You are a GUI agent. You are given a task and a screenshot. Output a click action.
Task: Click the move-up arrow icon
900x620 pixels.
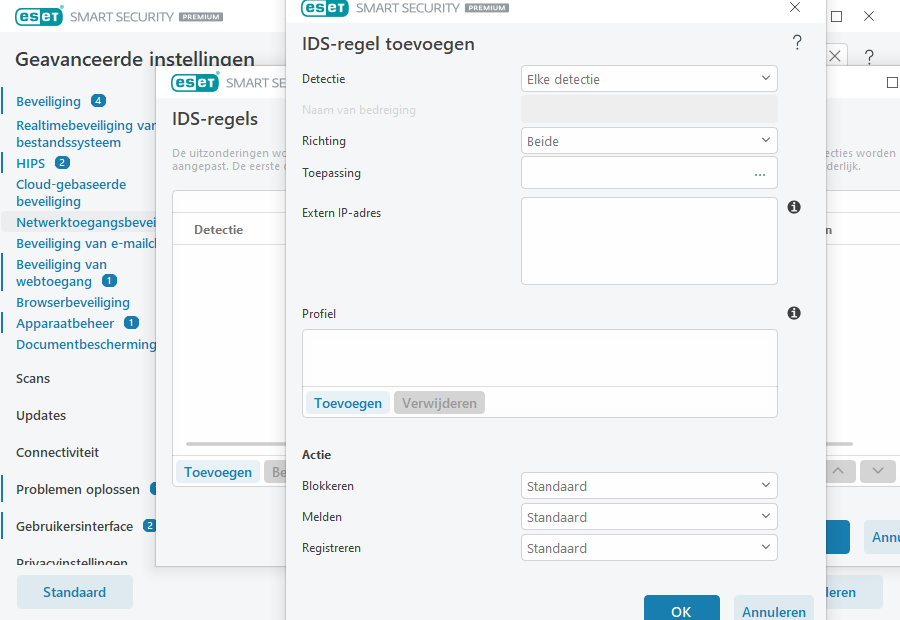click(839, 471)
